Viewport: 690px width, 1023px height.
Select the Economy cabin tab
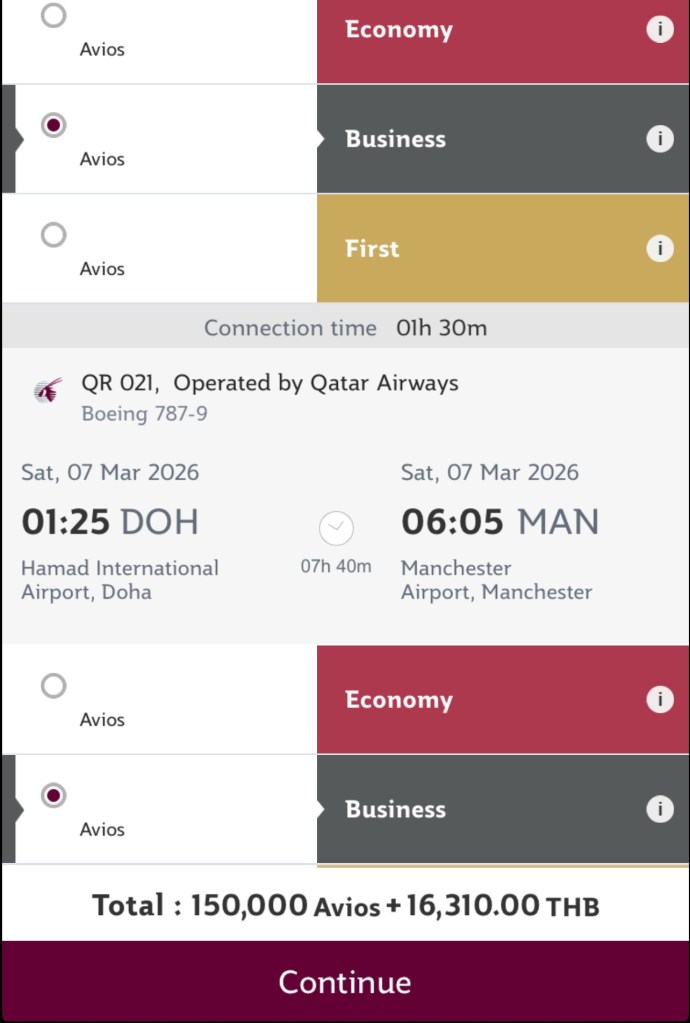(x=399, y=29)
